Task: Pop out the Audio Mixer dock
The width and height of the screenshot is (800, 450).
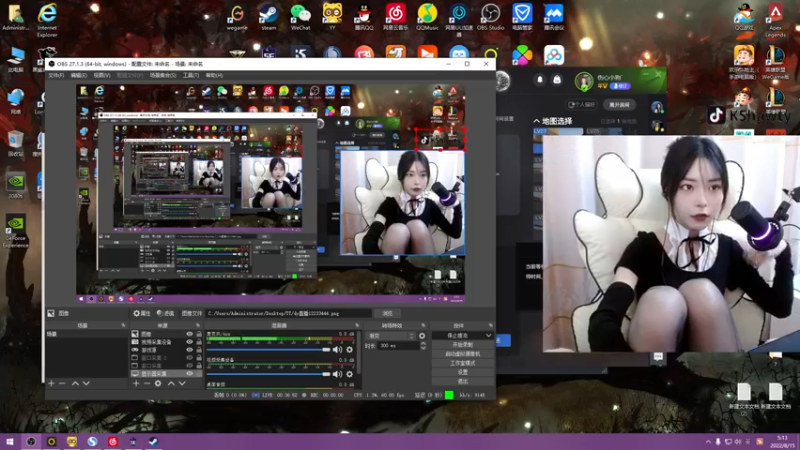Action: [x=357, y=326]
